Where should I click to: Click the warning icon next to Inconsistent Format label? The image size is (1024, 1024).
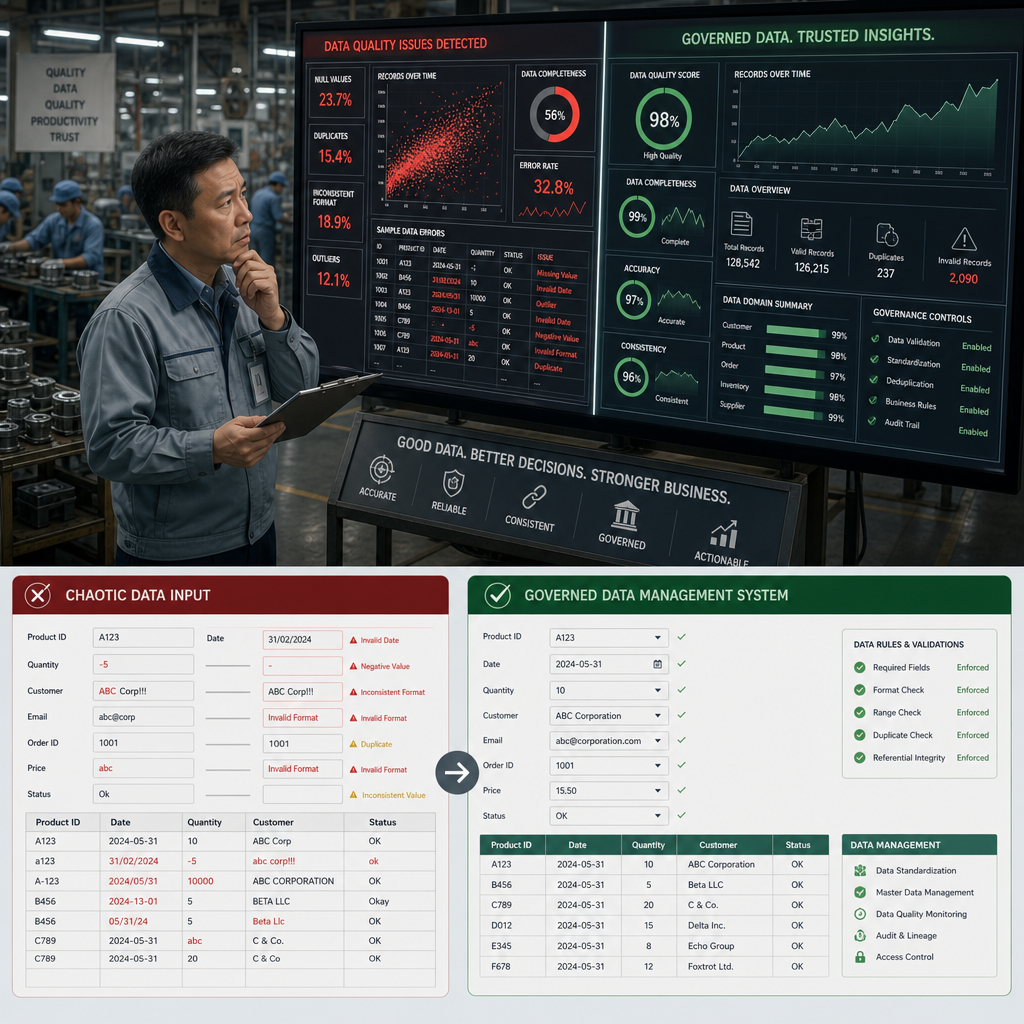click(x=353, y=692)
